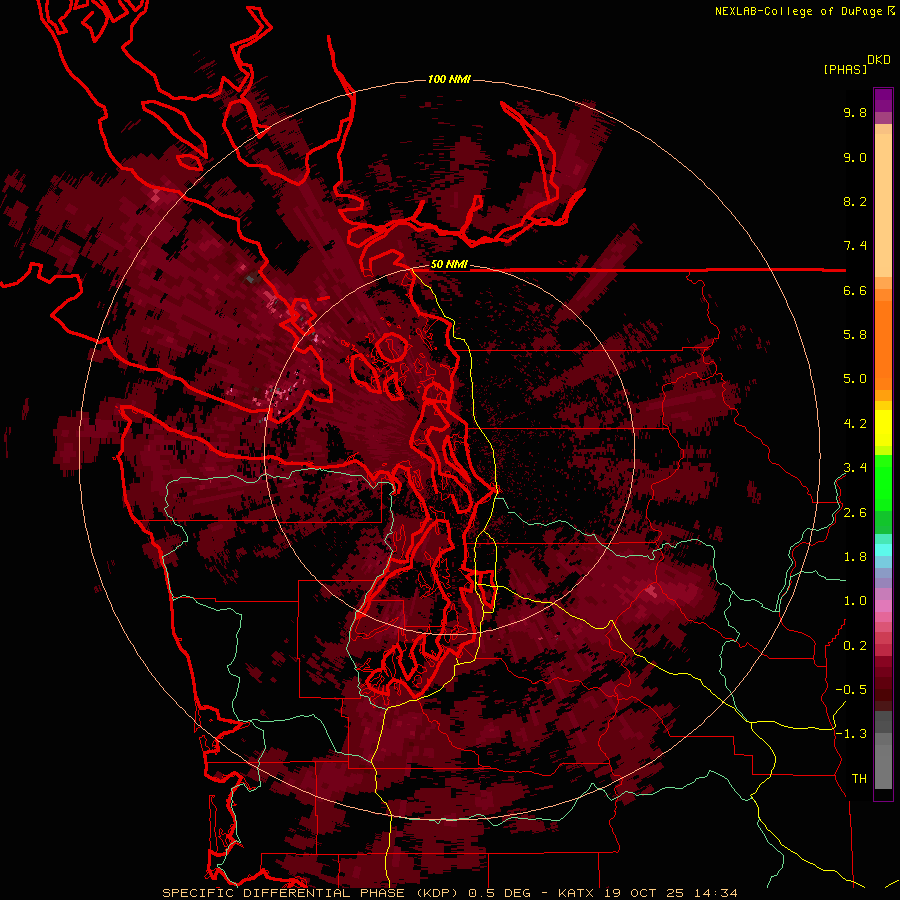Click the SPECIFIC DIFFERENTIAL PHASE (KDP) caption

(x=312, y=893)
